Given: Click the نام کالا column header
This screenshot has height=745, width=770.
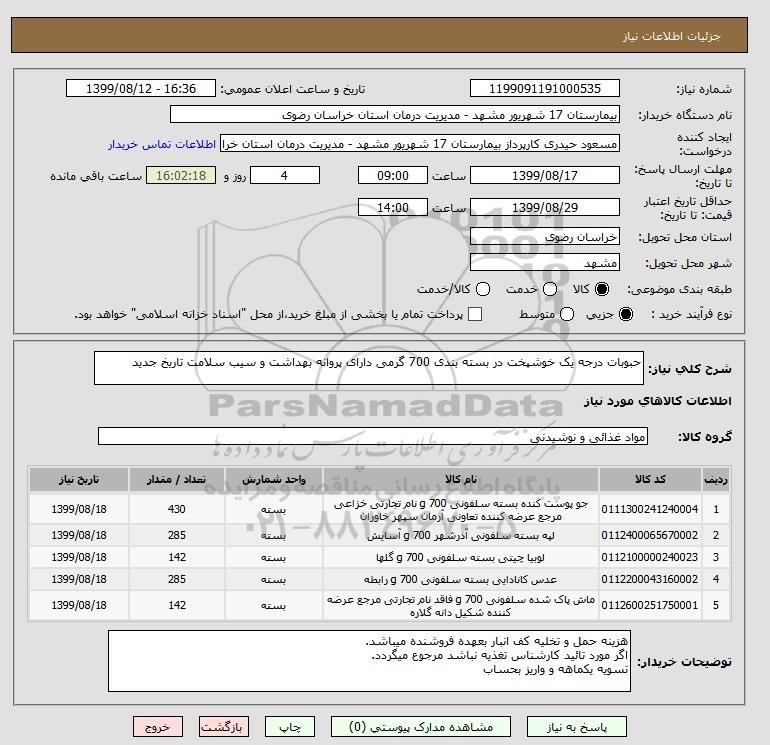Looking at the screenshot, I should pos(461,479).
